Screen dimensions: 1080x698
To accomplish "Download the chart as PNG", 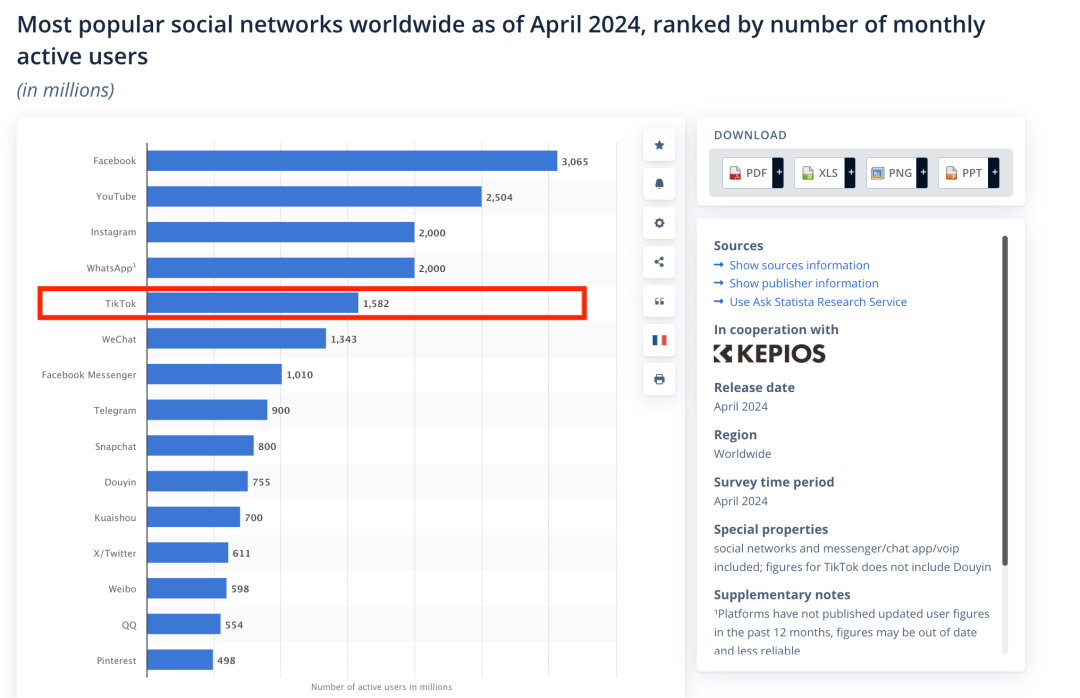I will click(891, 173).
